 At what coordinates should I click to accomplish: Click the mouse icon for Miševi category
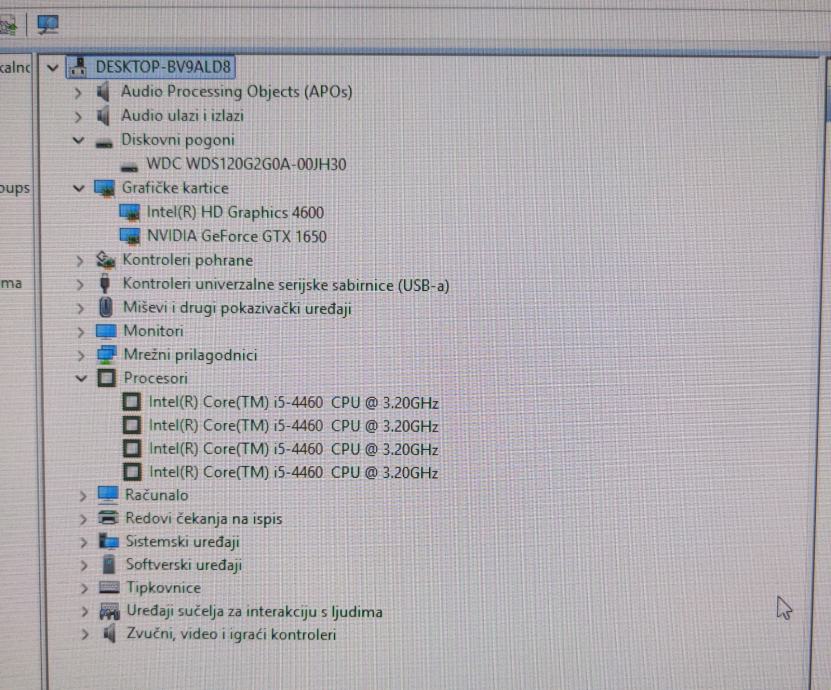(x=106, y=307)
